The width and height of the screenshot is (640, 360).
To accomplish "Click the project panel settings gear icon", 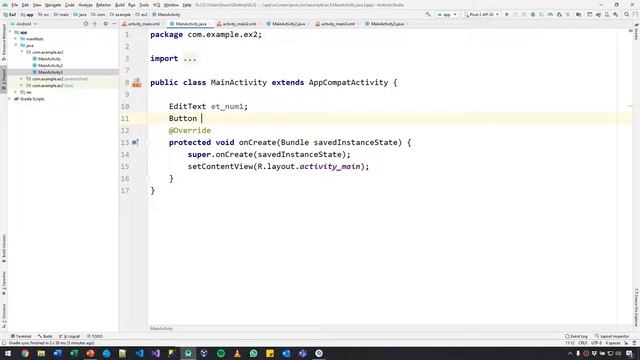I will (x=105, y=24).
